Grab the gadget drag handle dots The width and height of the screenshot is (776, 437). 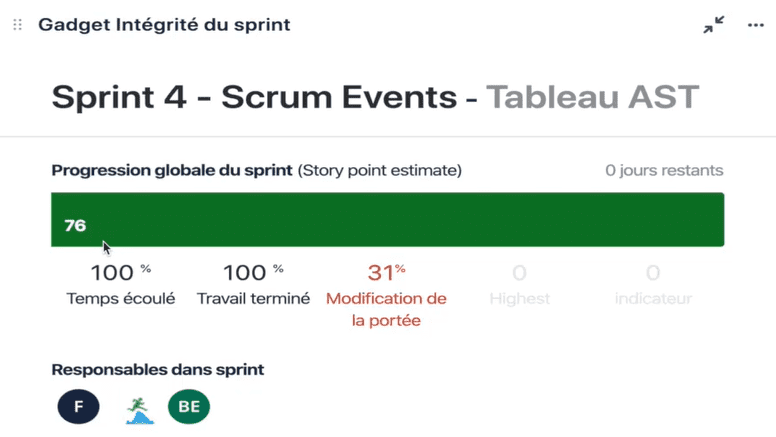[18, 25]
